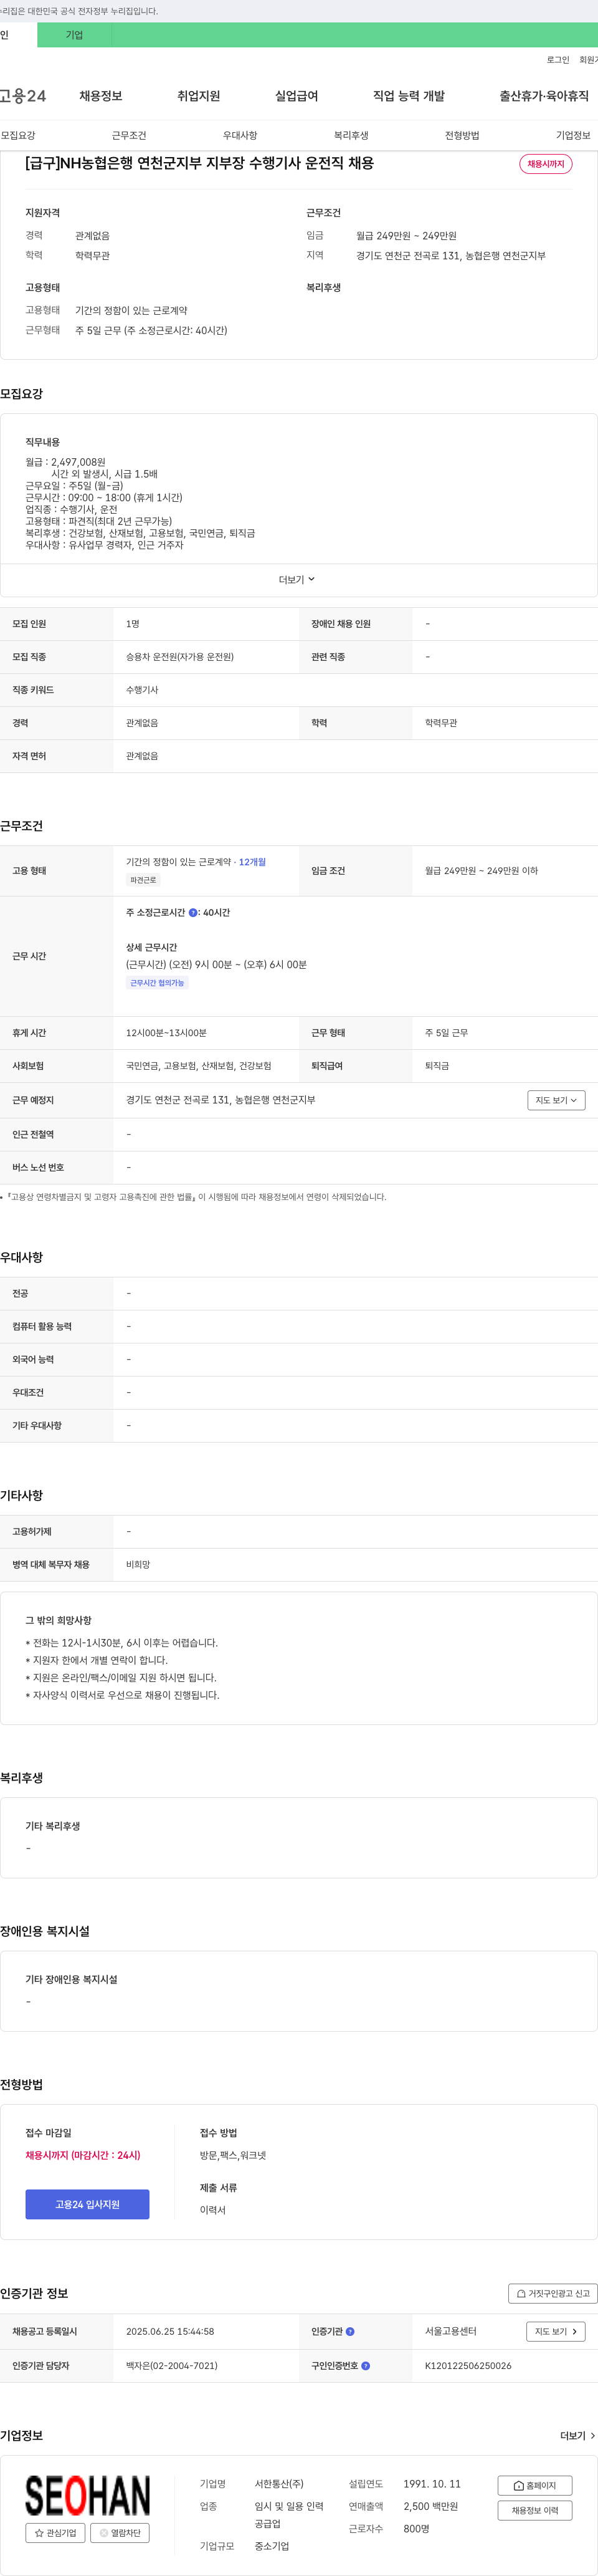Report posting via 거짓구인광고 신고 button
Image resolution: width=598 pixels, height=2576 pixels.
point(553,2293)
